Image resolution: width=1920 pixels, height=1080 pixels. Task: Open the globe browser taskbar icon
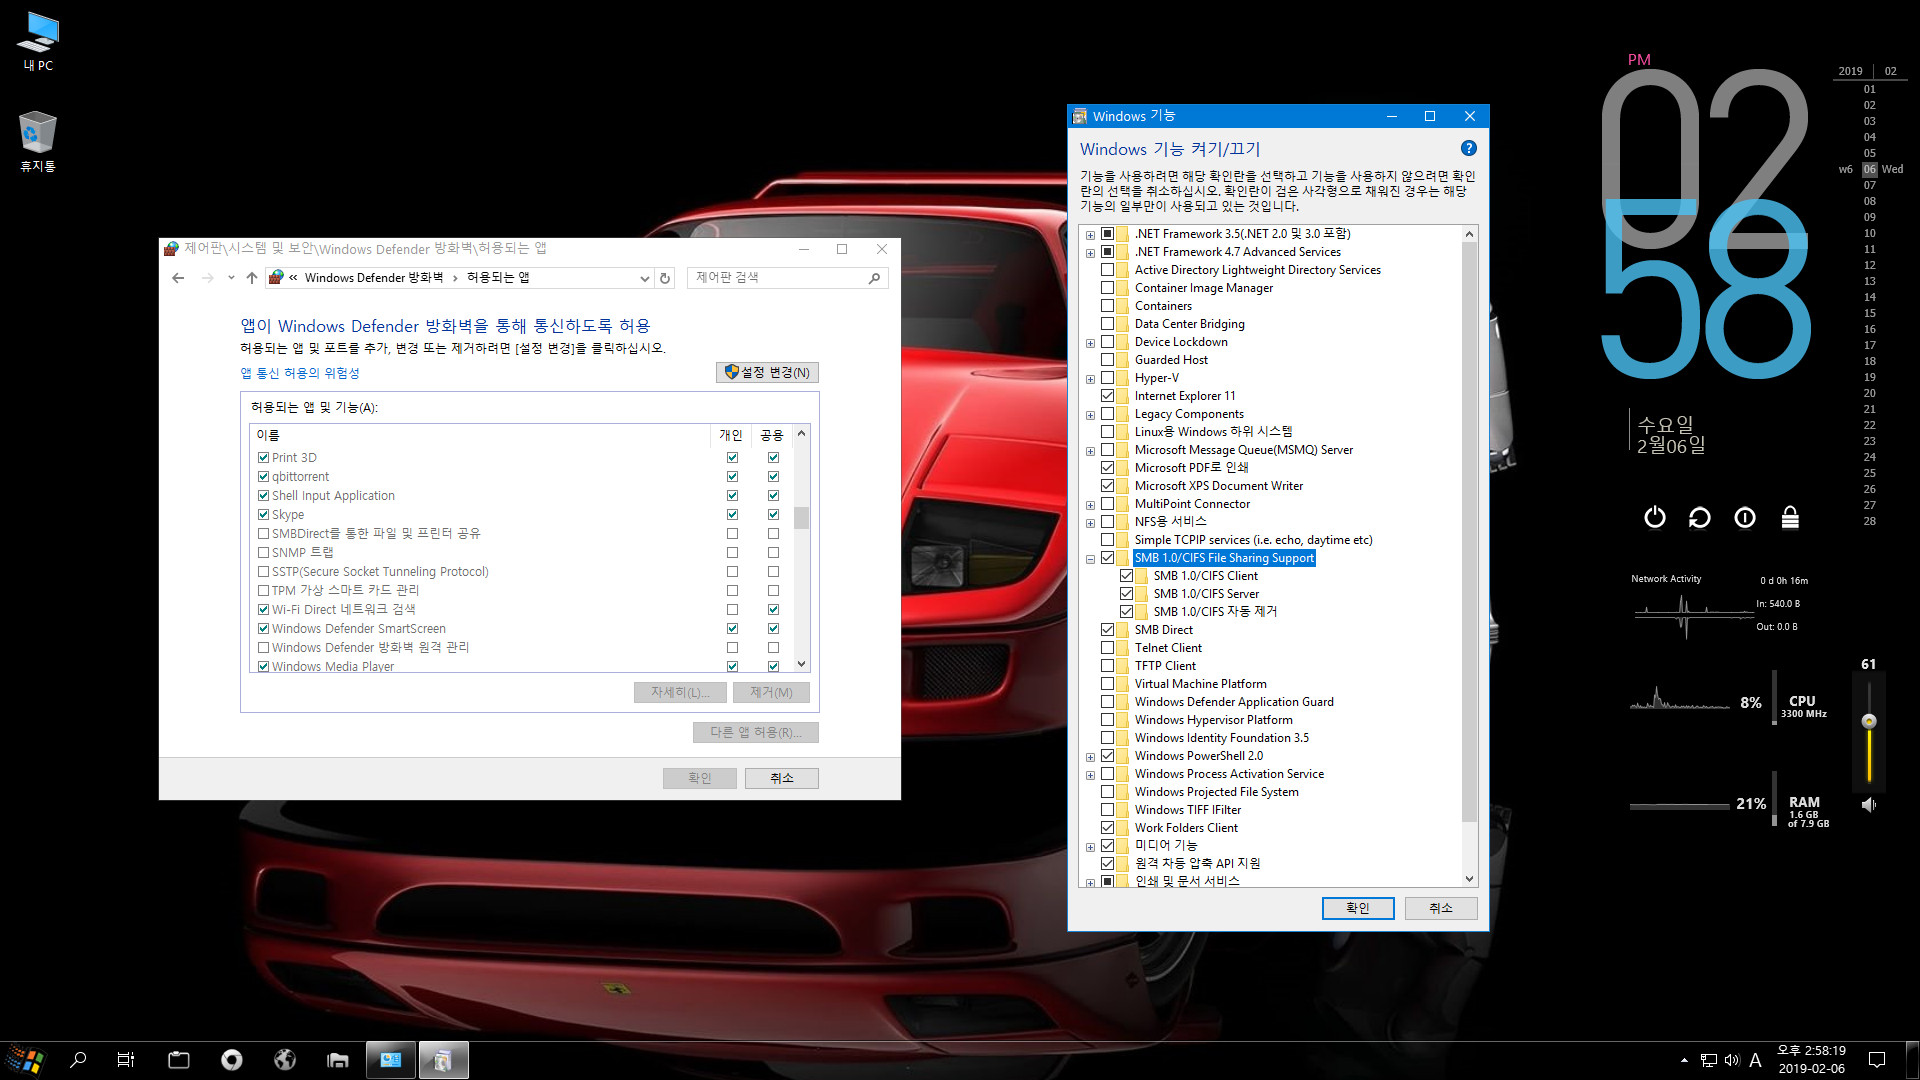(285, 1060)
